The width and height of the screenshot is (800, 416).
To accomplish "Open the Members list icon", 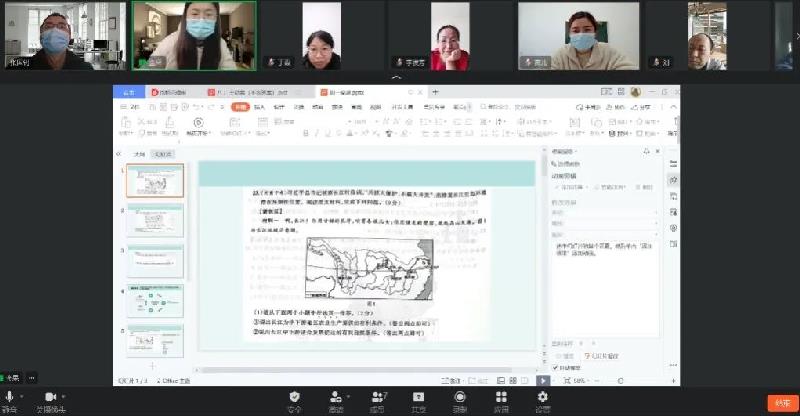I will point(379,397).
